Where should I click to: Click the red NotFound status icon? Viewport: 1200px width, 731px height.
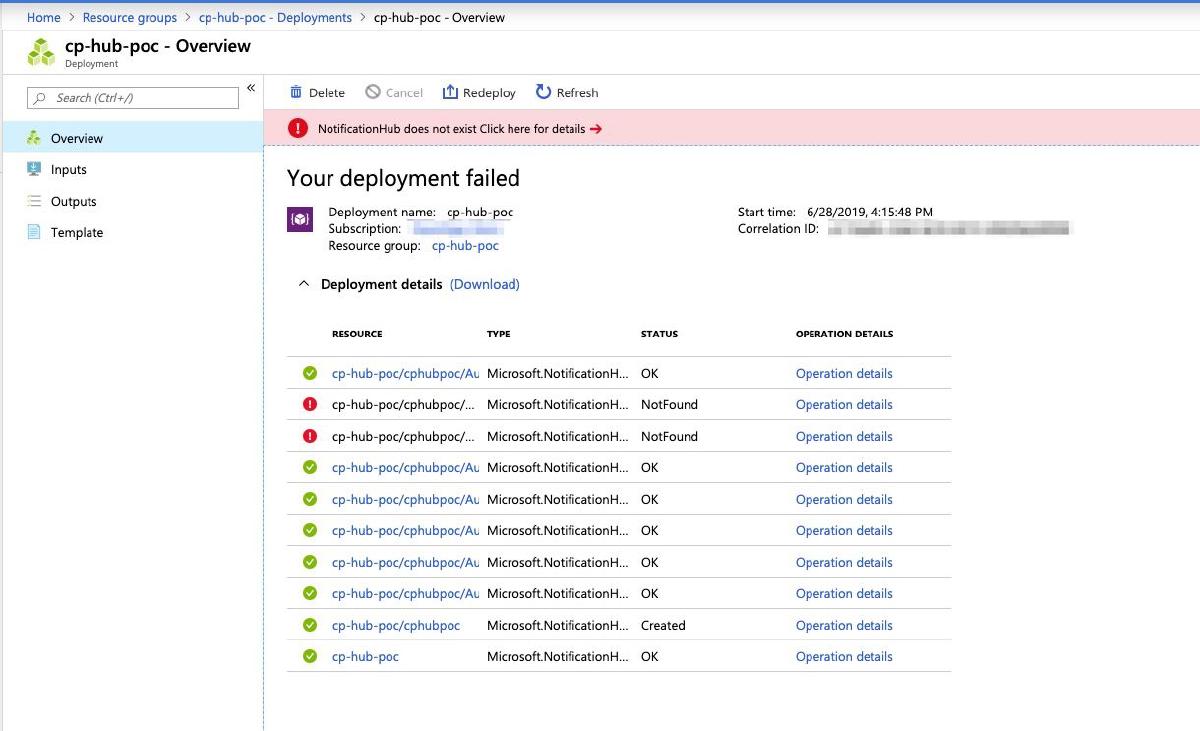coord(311,404)
